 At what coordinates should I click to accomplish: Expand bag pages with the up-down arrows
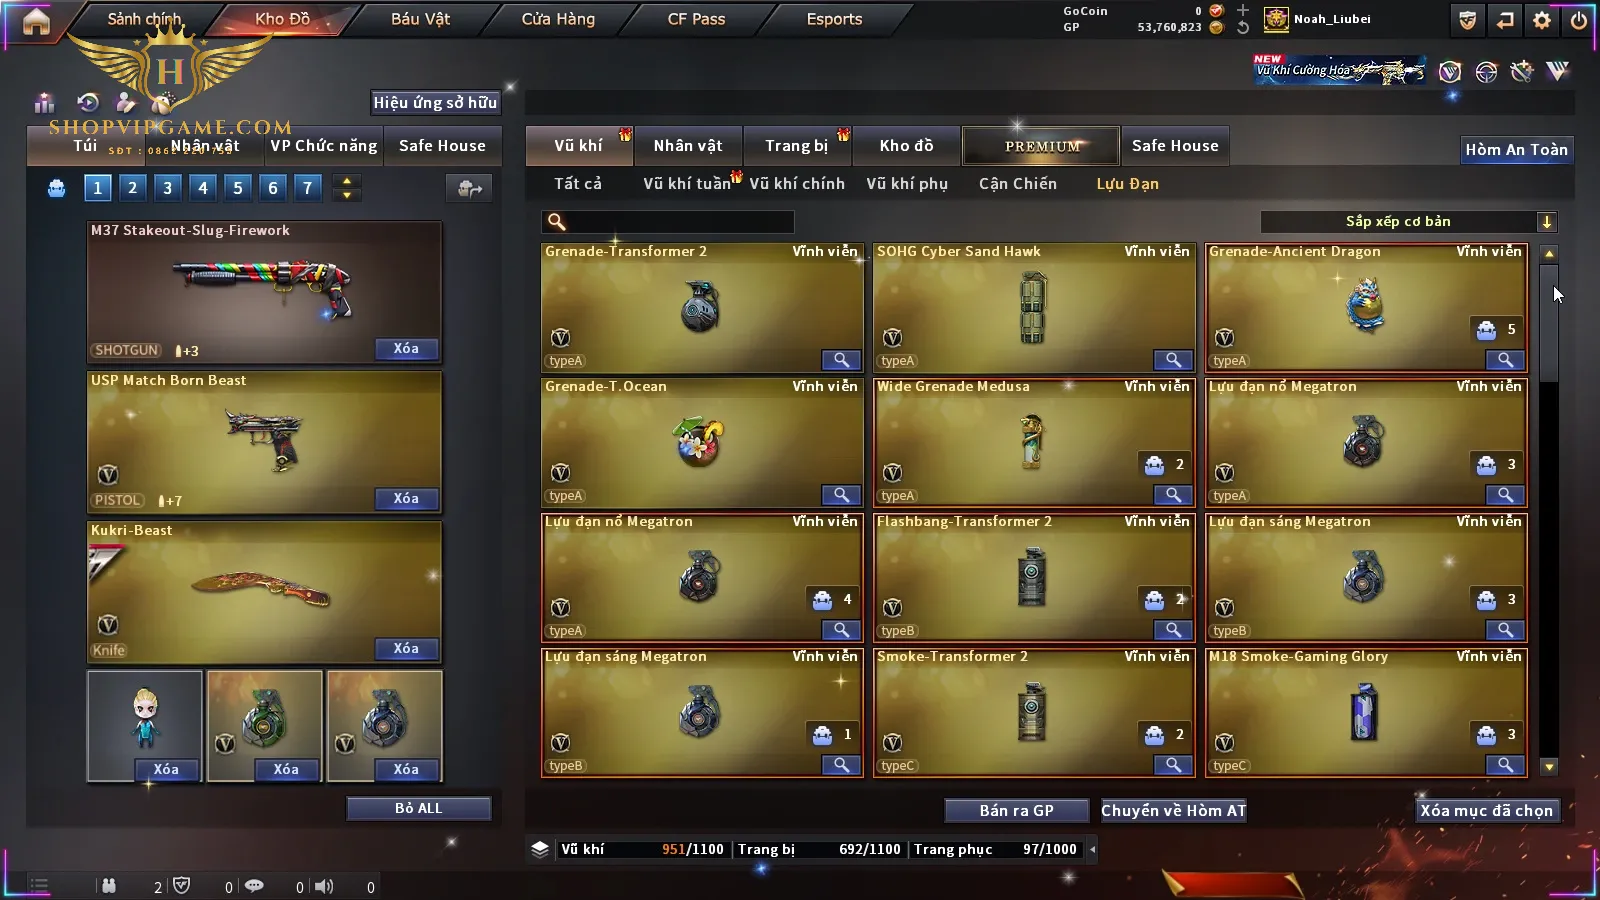347,188
